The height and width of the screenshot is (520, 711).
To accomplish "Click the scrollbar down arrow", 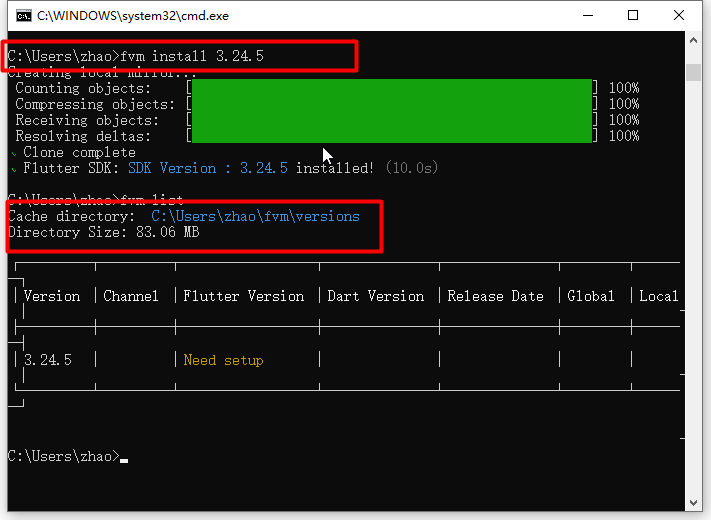I will click(693, 503).
